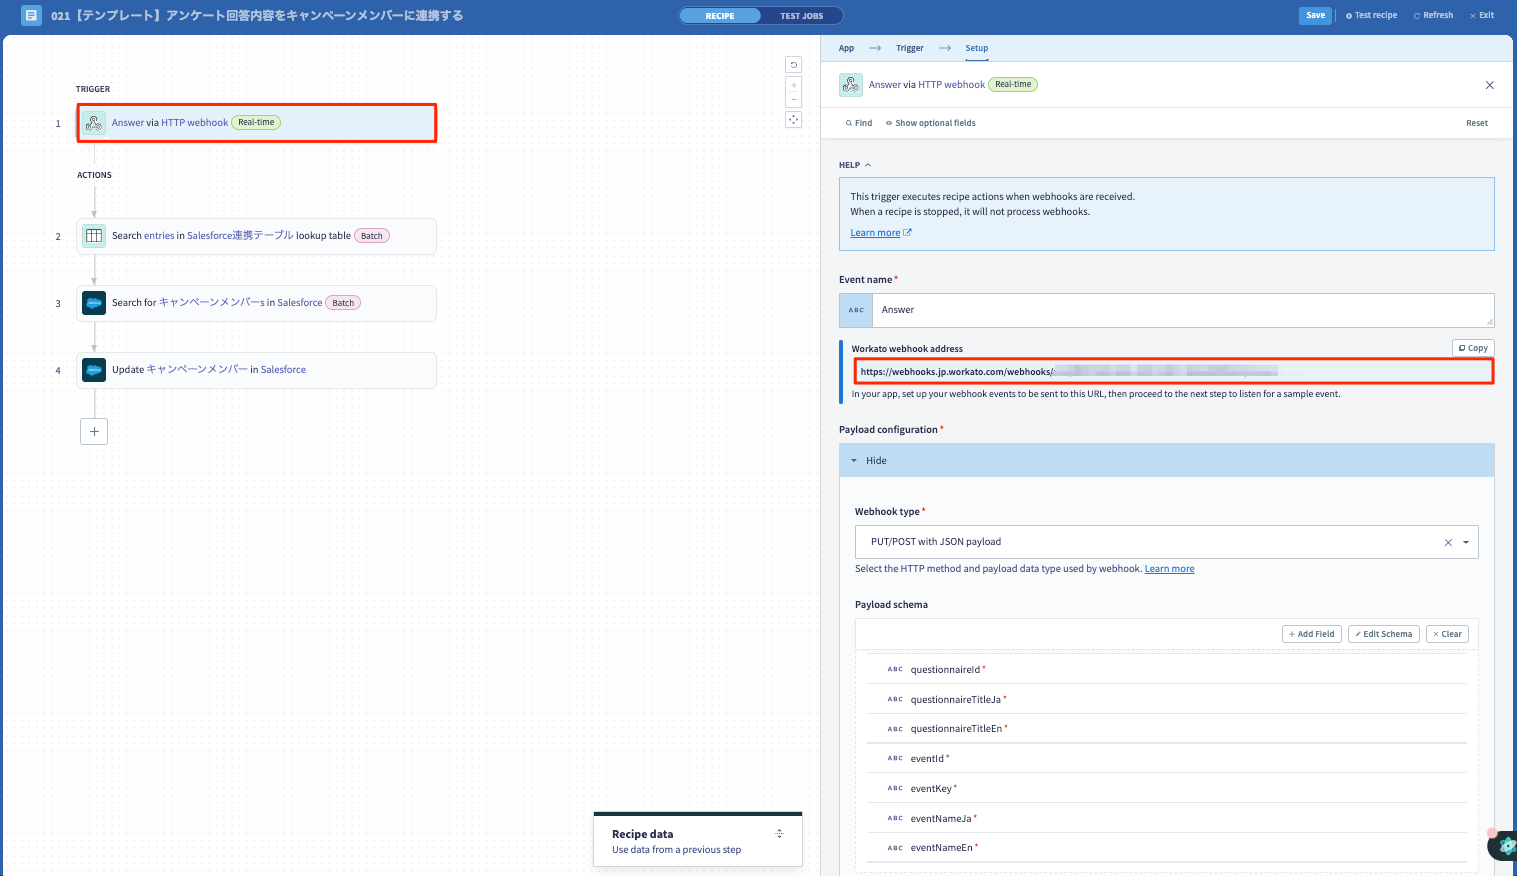Screen dimensions: 1517x876
Task: Expand the Recipe data panel
Action: (779, 834)
